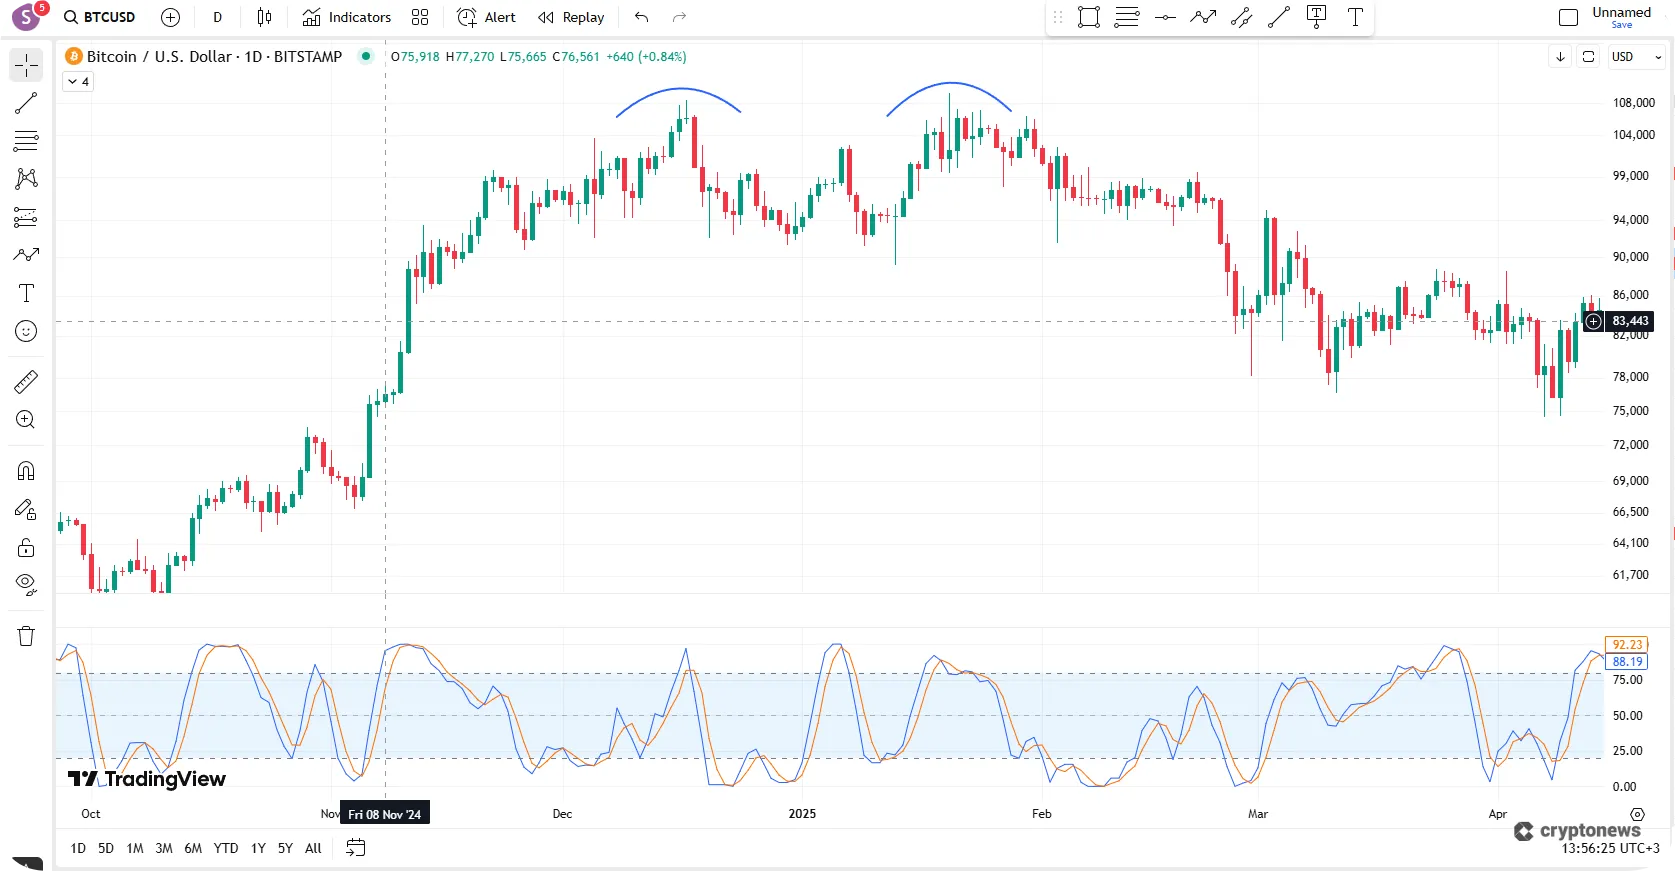Screen dimensions: 1675x871
Task: Click the scroll down arrow near USD
Action: (x=1560, y=57)
